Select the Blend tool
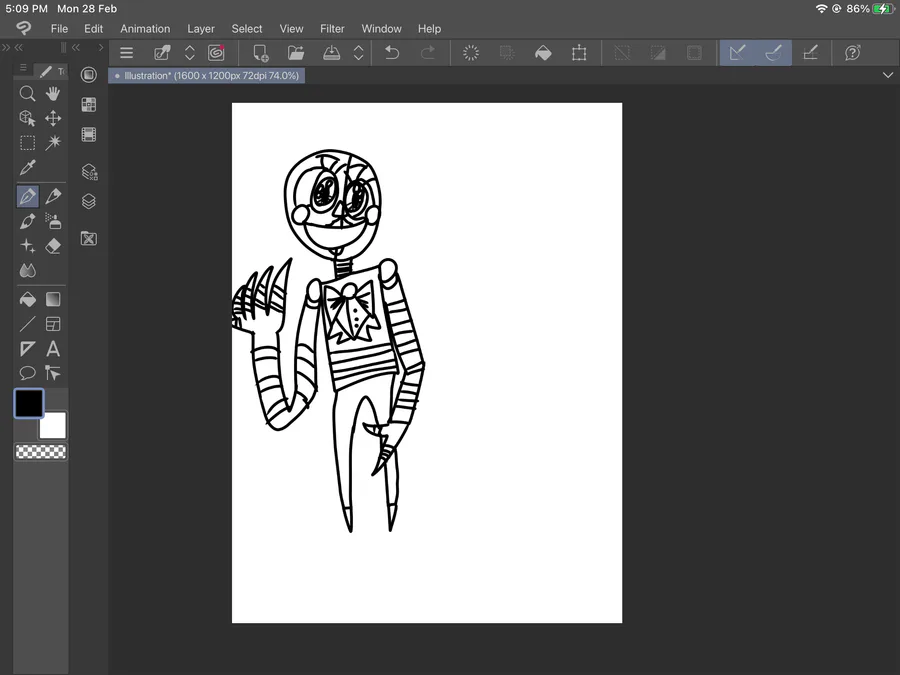This screenshot has height=675, width=900. pos(27,270)
